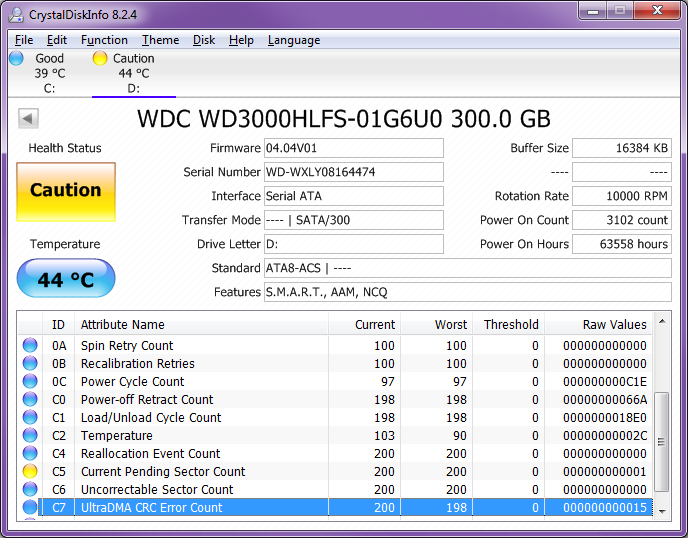The image size is (688, 538).
Task: Click the Standard field ATA8-ACS
Action: tap(468, 268)
